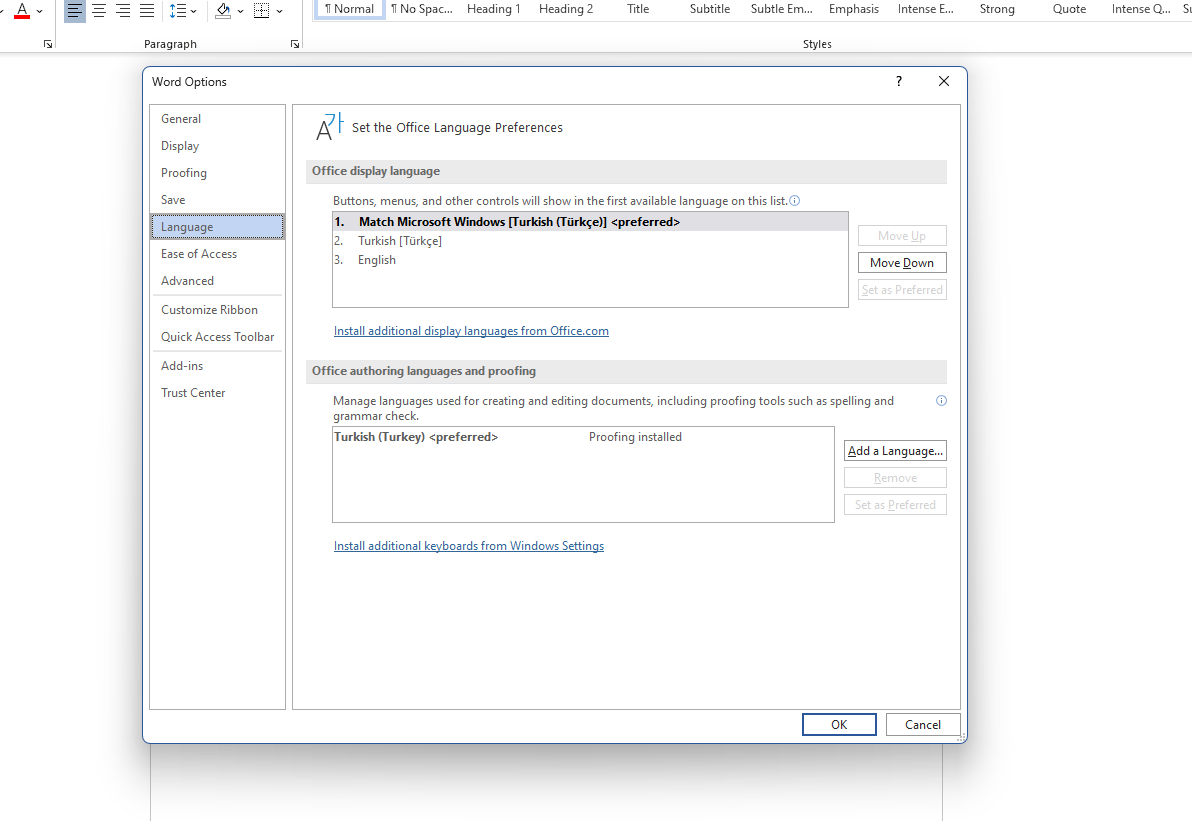Screen dimensions: 1192x821
Task: Open the General options category
Action: (x=217, y=119)
